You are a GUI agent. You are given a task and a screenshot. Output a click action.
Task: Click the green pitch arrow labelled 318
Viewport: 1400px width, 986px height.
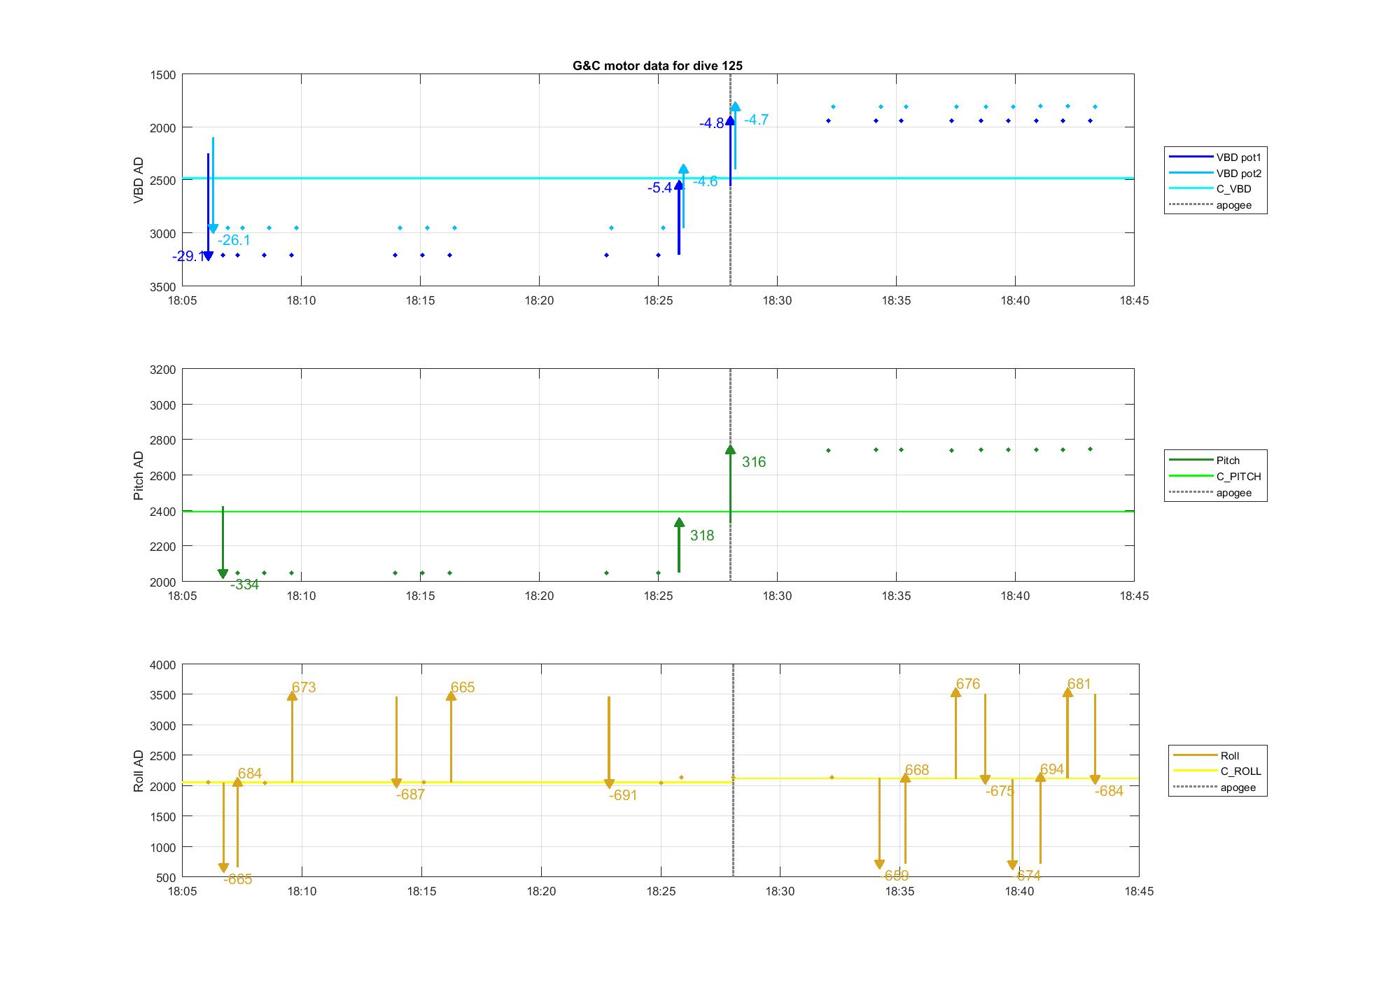point(679,545)
